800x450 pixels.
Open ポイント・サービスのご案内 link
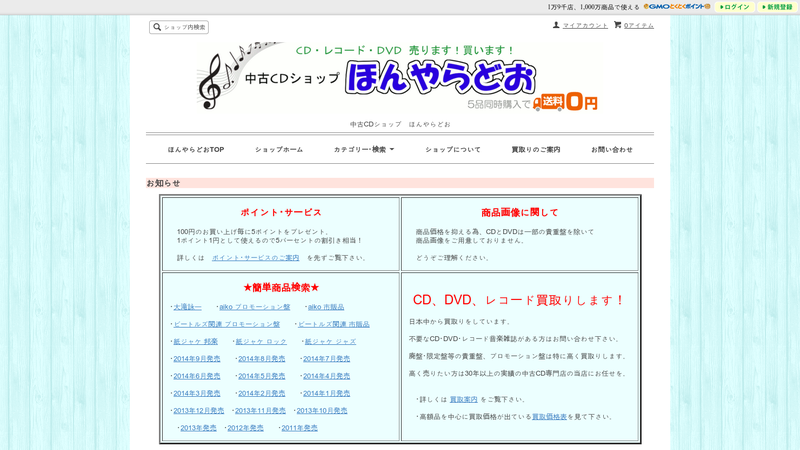[256, 258]
